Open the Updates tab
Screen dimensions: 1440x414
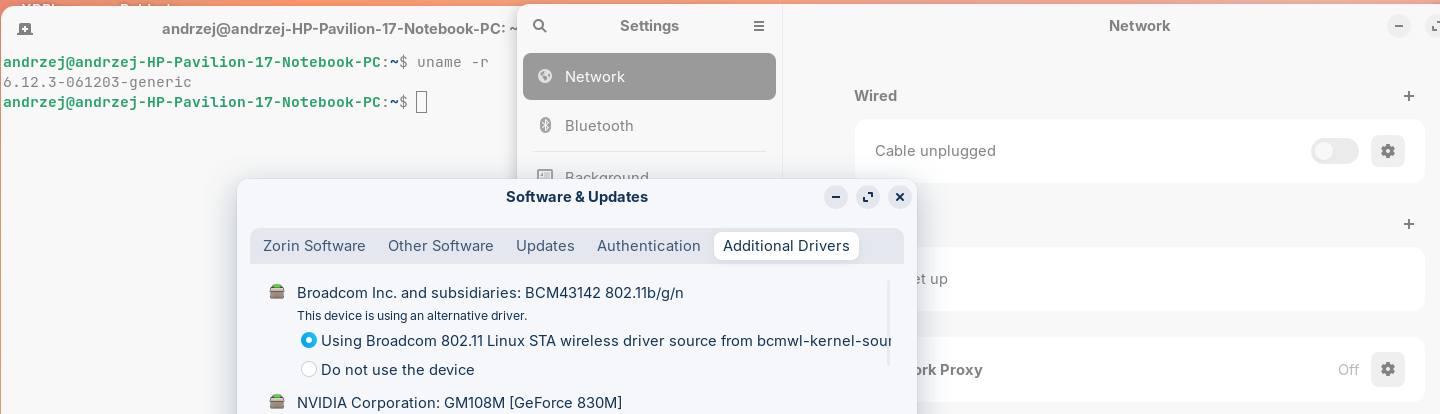pyautogui.click(x=545, y=246)
